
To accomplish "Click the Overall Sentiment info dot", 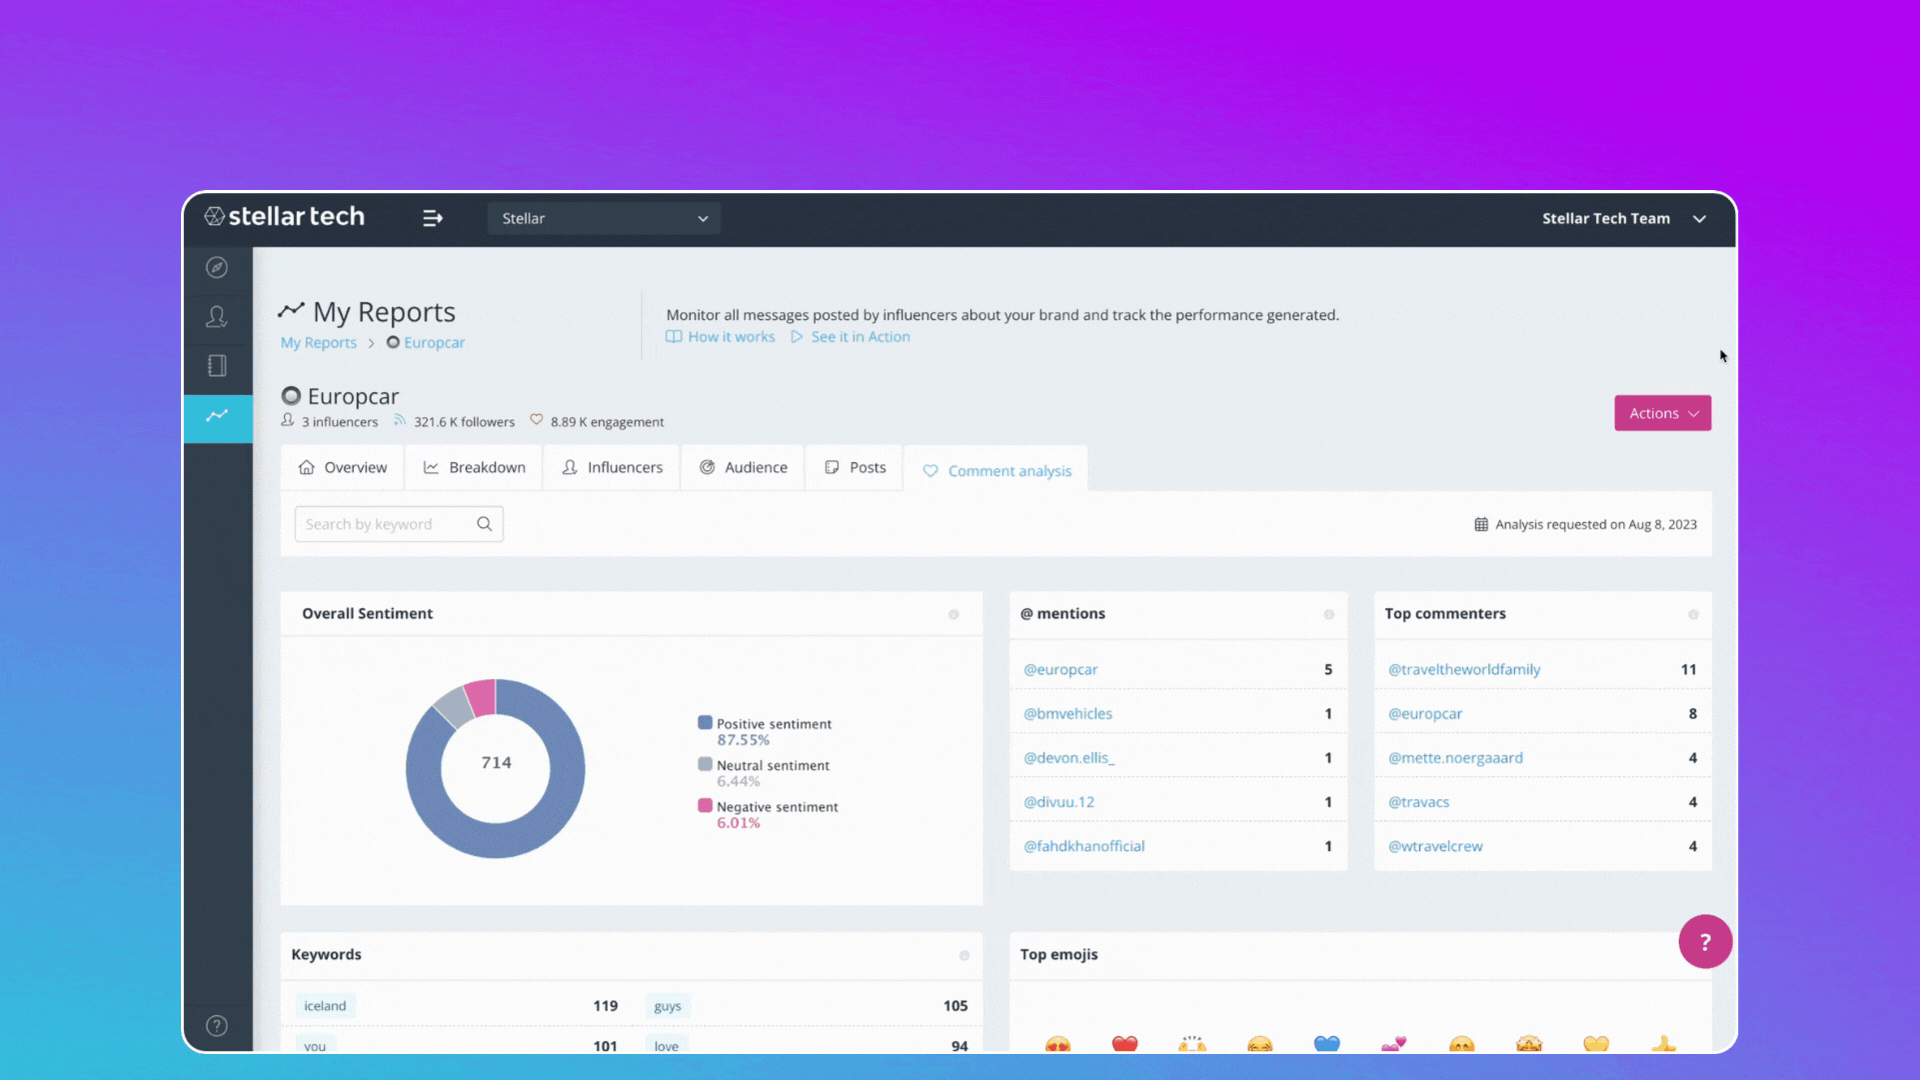I will click(954, 615).
